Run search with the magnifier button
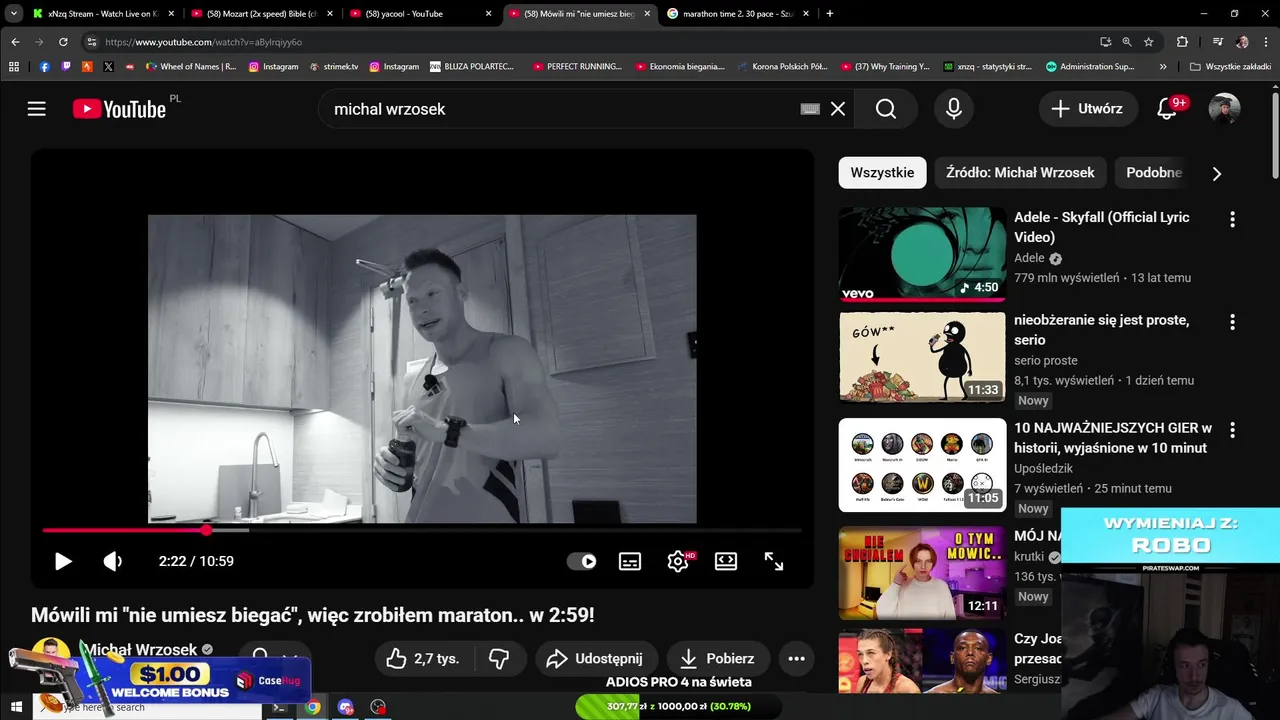The width and height of the screenshot is (1280, 720). pyautogui.click(x=886, y=109)
